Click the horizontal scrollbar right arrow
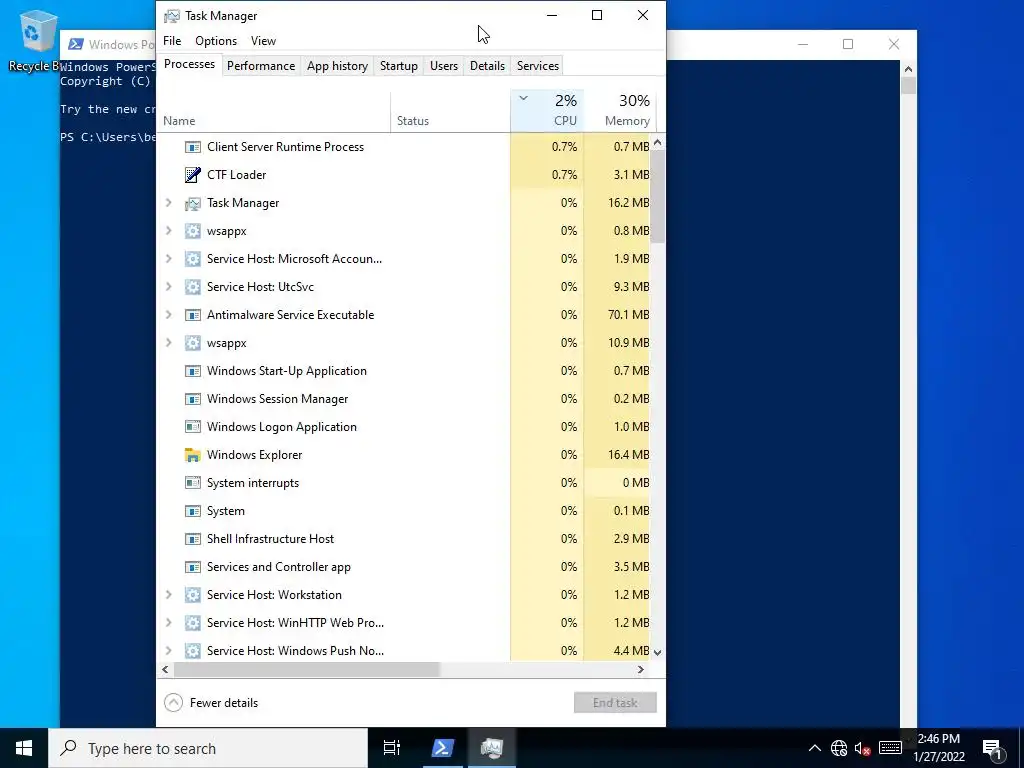Viewport: 1024px width, 768px height. point(641,669)
